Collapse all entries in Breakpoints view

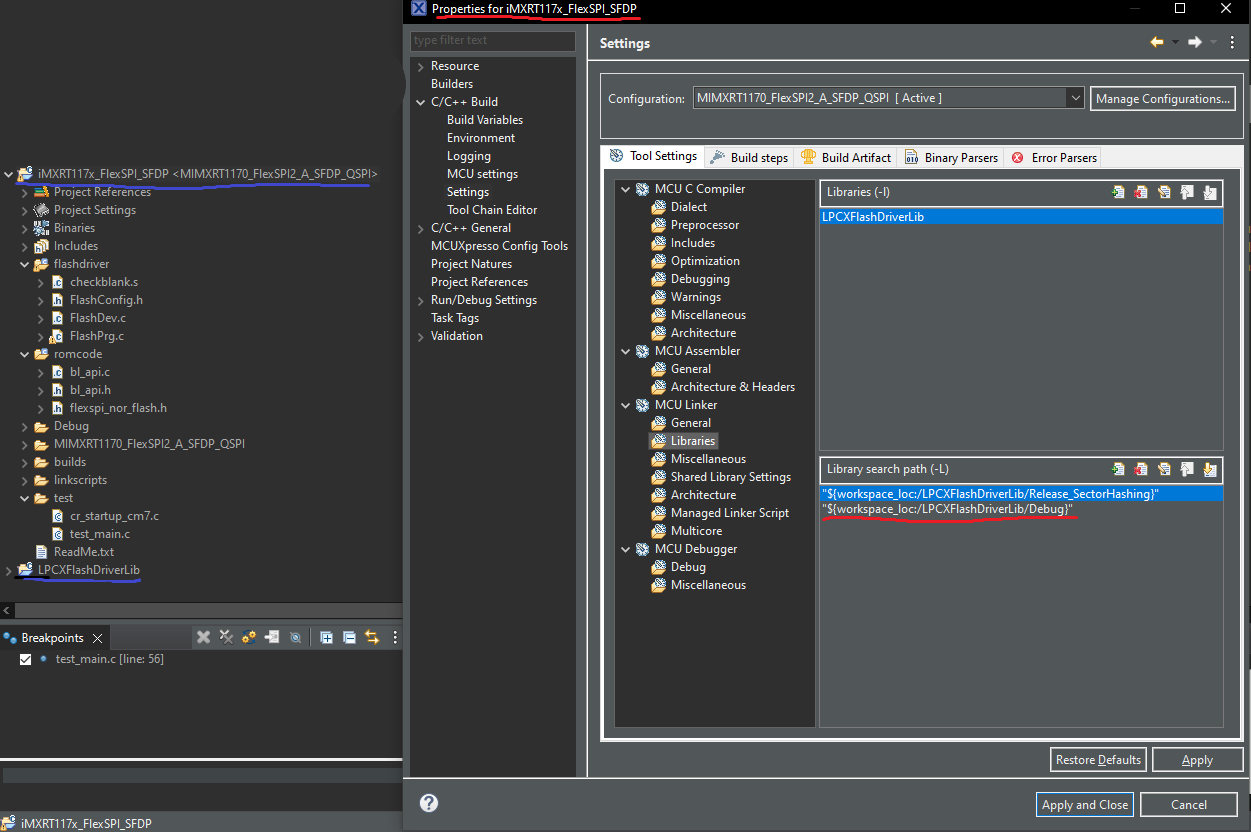[347, 637]
